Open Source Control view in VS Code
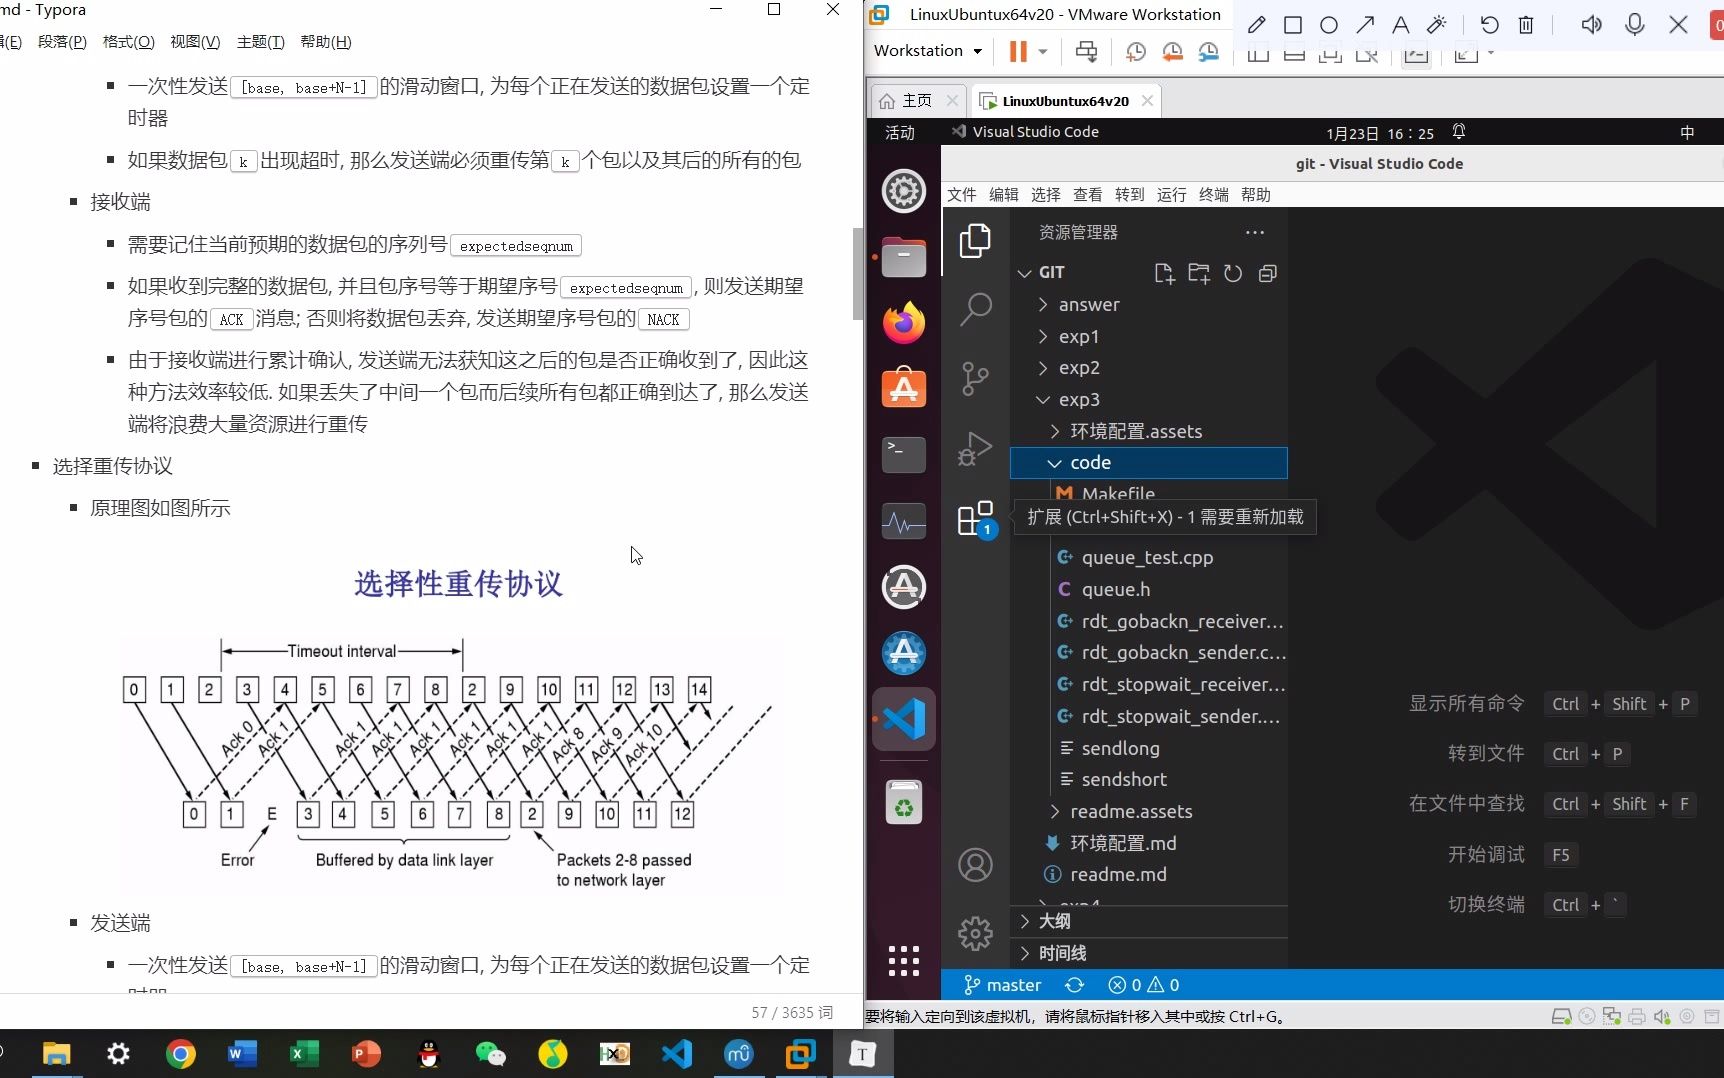Screen dimensions: 1724x1078 click(x=974, y=379)
